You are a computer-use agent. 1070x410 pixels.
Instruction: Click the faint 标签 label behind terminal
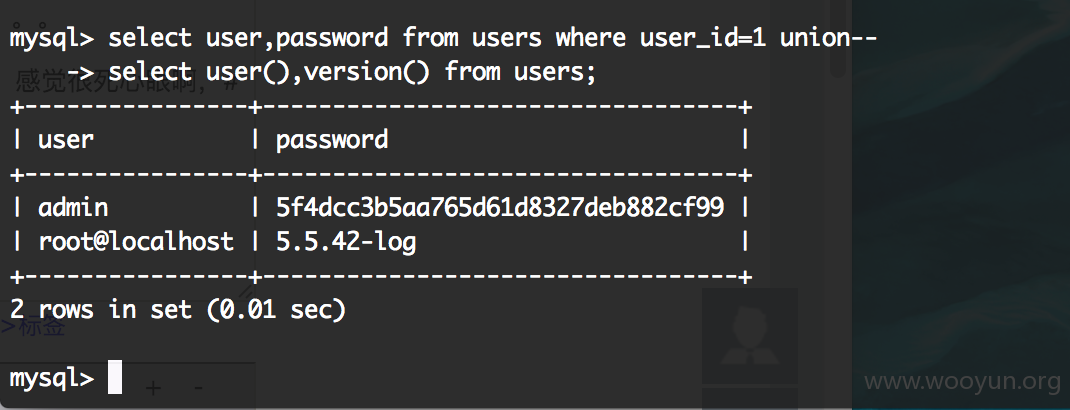34,327
